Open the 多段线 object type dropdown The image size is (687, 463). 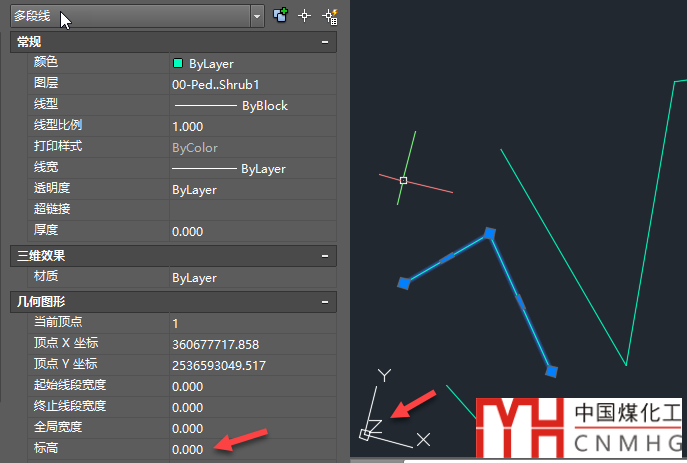tap(257, 16)
